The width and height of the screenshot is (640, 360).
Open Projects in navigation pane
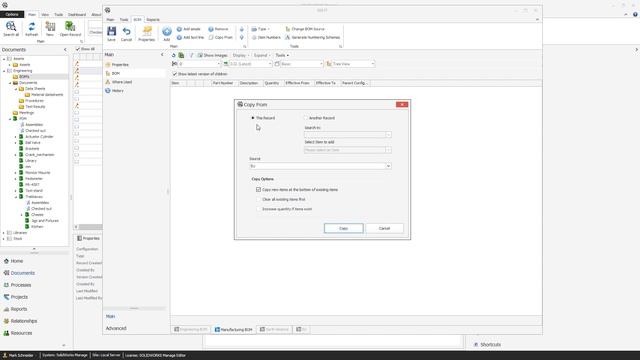tap(16, 297)
